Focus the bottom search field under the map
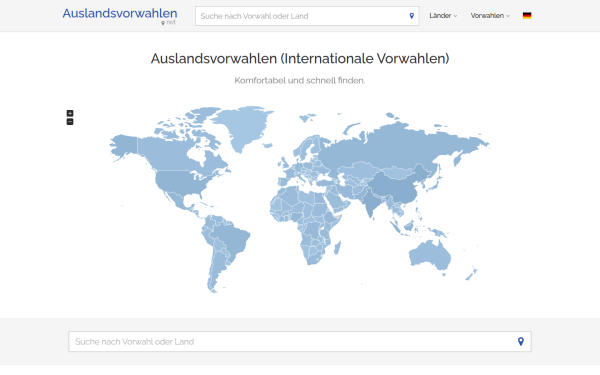The width and height of the screenshot is (600, 375). (x=300, y=342)
